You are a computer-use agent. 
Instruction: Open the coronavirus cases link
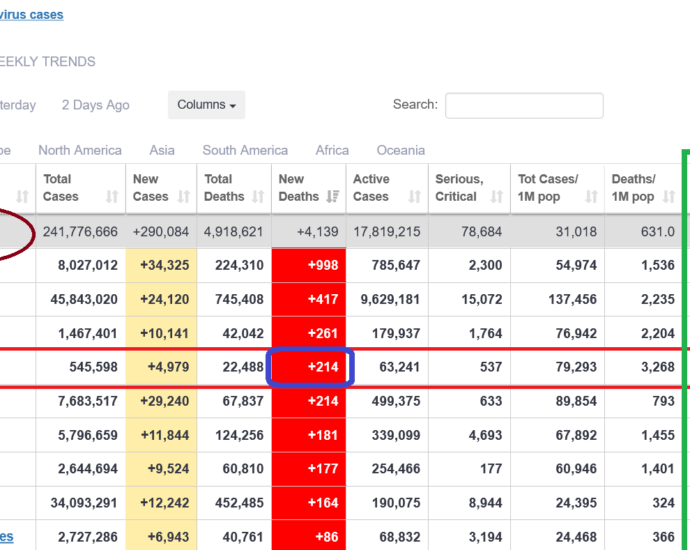click(31, 15)
